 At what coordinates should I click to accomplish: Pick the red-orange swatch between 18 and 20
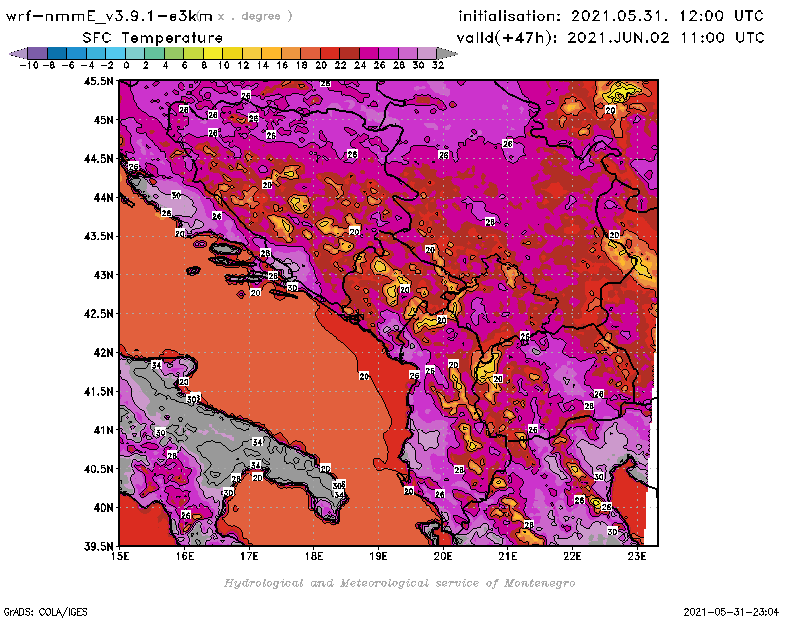click(x=310, y=53)
